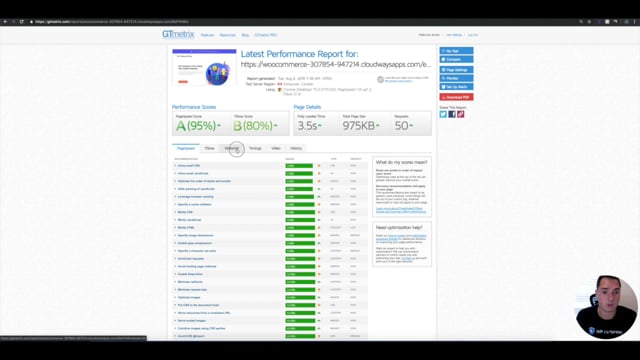The width and height of the screenshot is (640, 360).
Task: Share report via Twitter icon
Action: [443, 114]
